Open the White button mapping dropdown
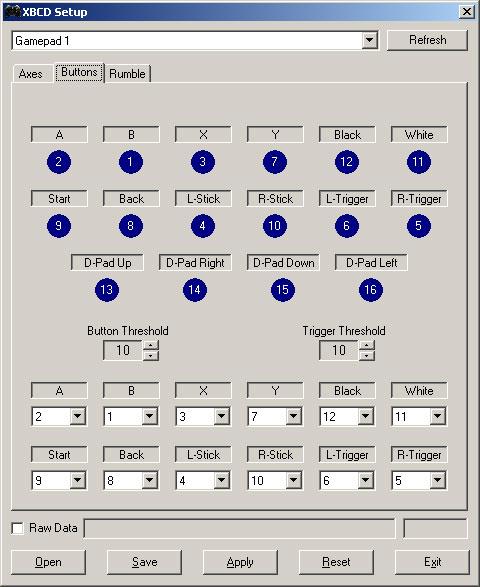The height and width of the screenshot is (587, 480). point(437,416)
